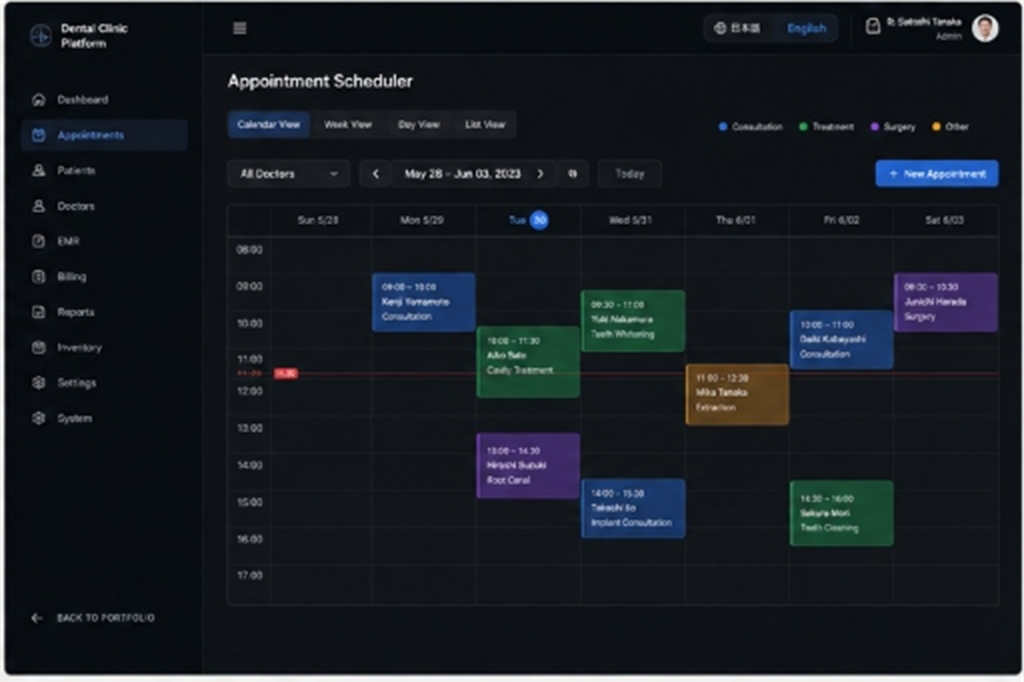Open the Settings gear icon in the sidebar
The height and width of the screenshot is (682, 1024).
pyautogui.click(x=39, y=382)
